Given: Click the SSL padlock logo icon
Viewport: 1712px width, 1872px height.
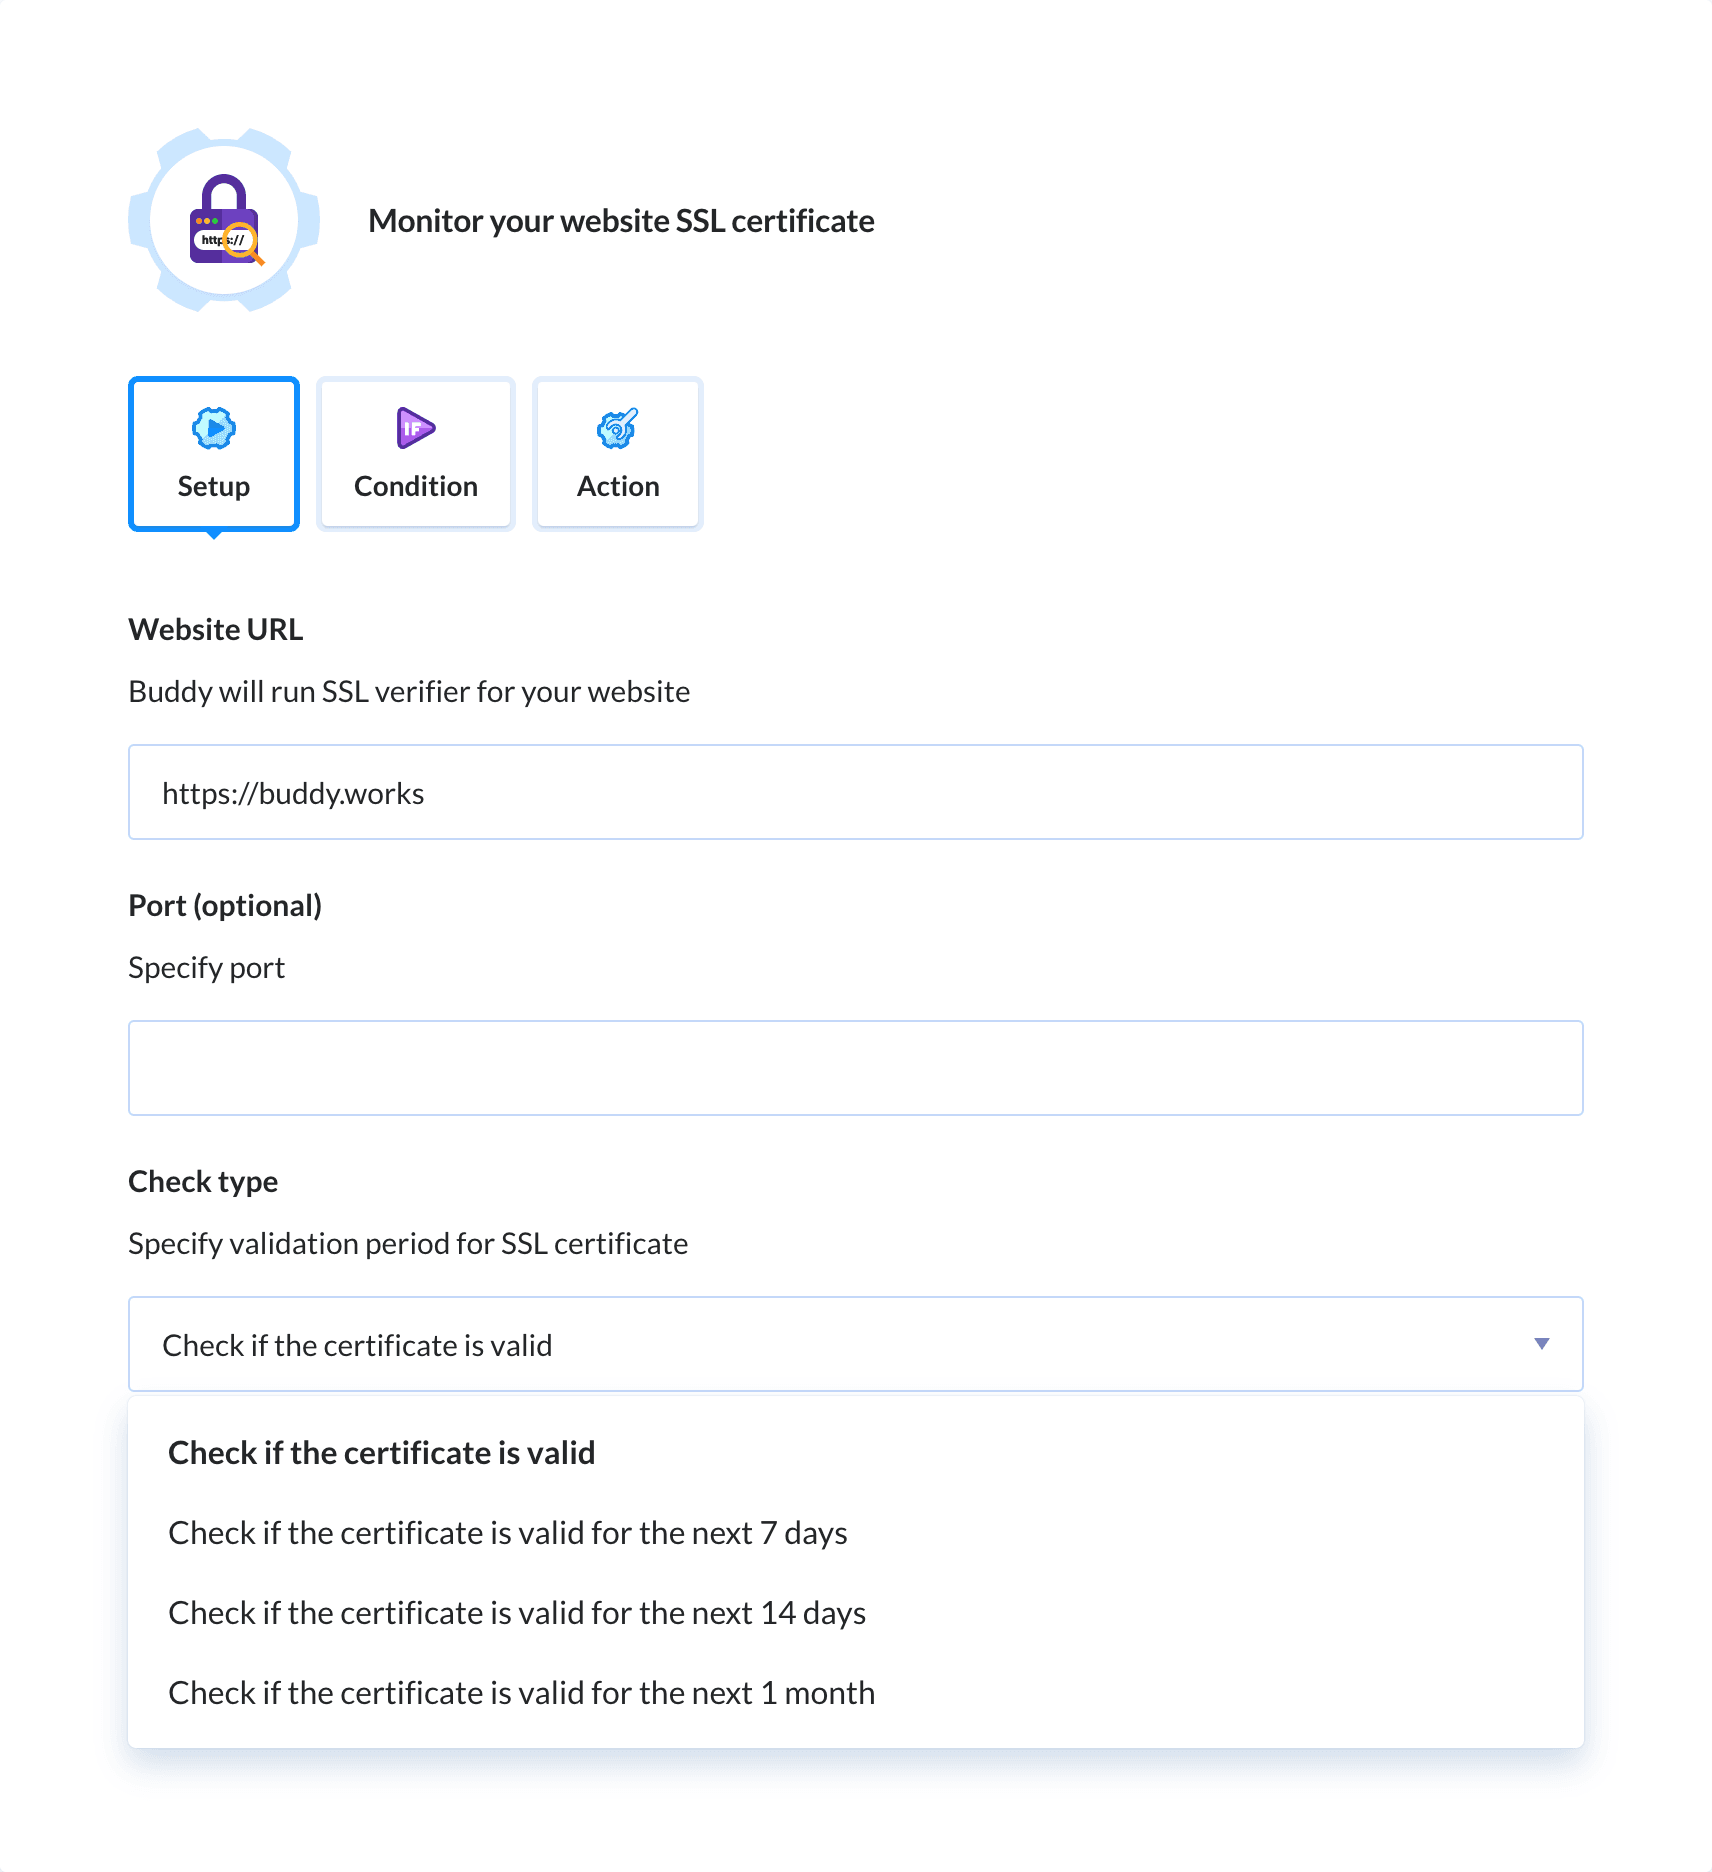Looking at the screenshot, I should pos(224,220).
